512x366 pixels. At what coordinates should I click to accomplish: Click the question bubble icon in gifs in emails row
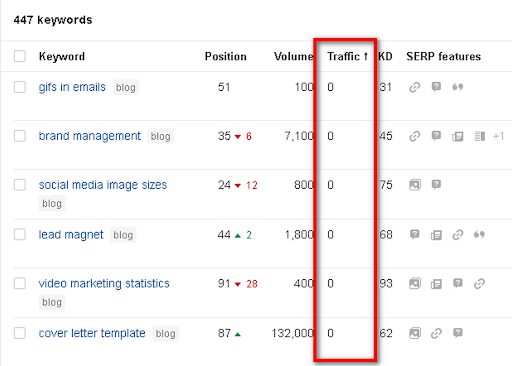point(436,87)
